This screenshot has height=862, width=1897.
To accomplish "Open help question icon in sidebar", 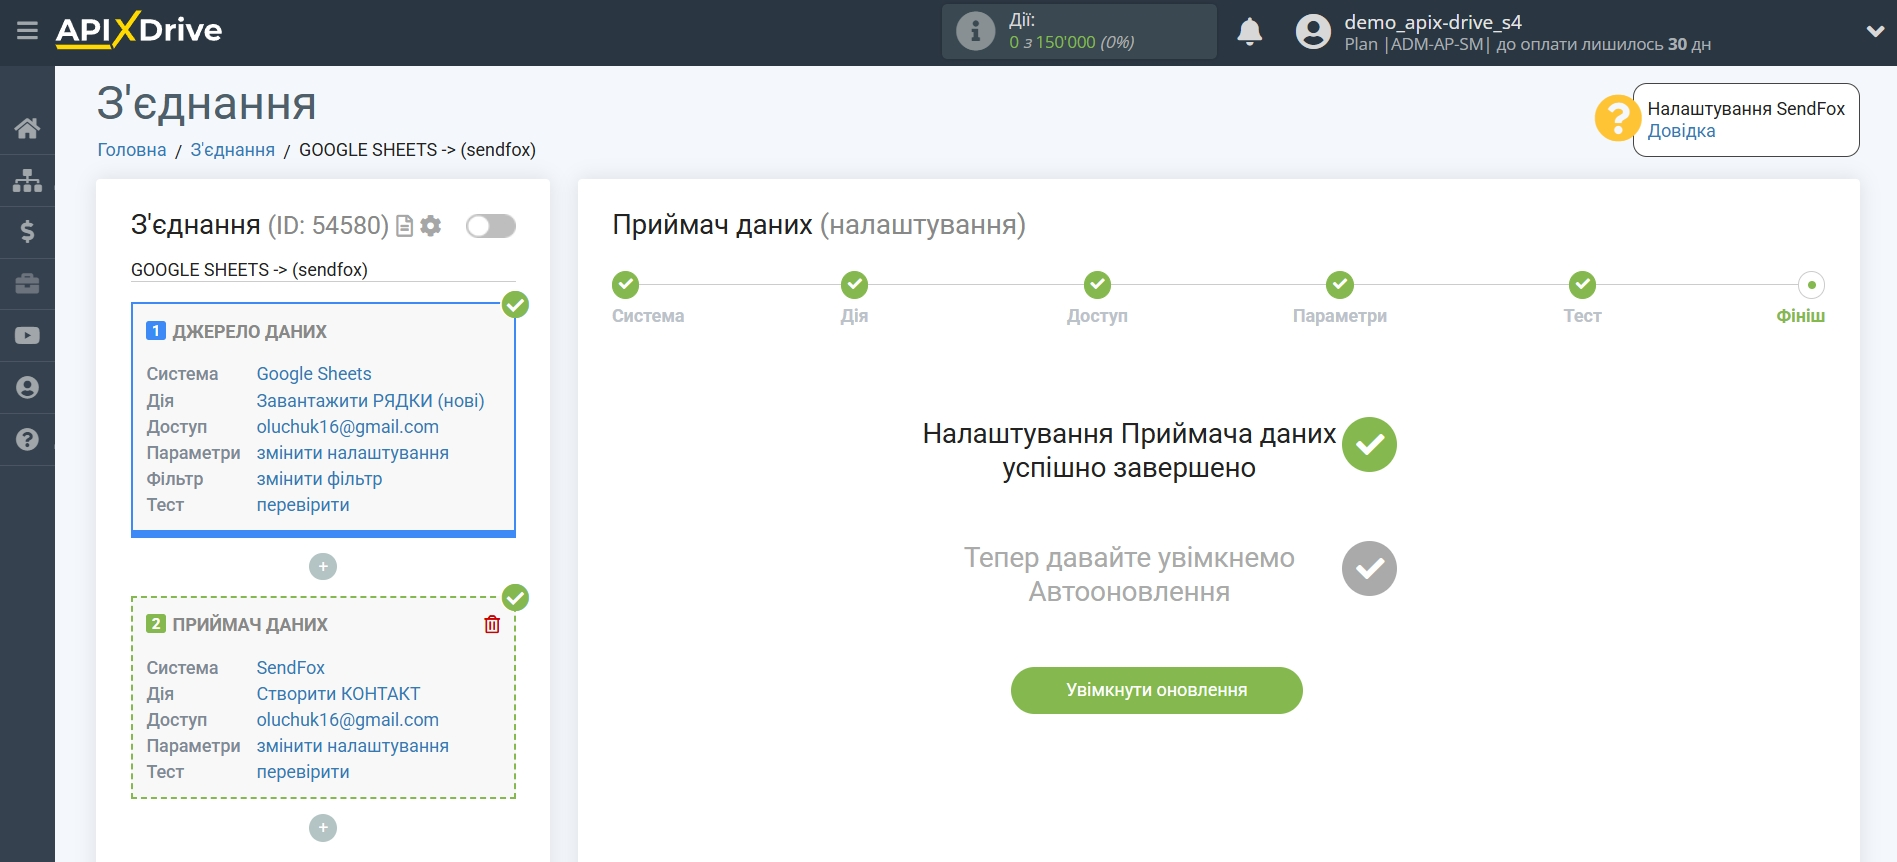I will tap(27, 439).
